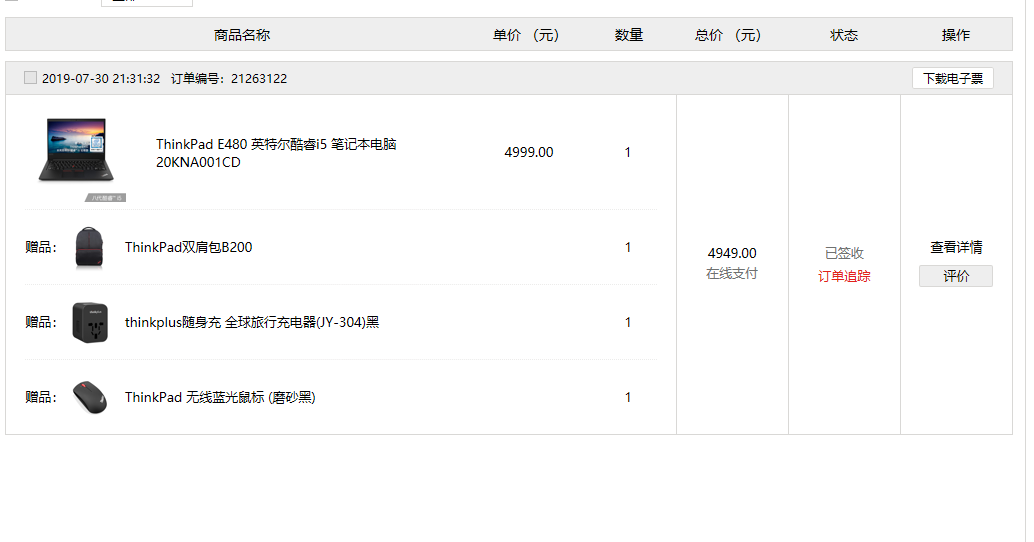Open the ThinkPad E480 laptop thumbnail
Viewport: 1034px width, 542px height.
[x=76, y=150]
